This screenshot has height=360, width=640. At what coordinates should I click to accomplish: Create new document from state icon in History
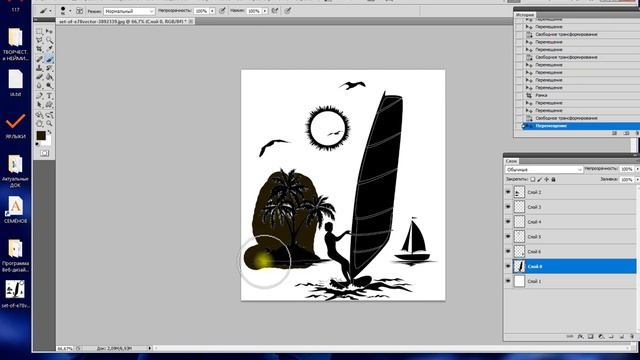coord(614,133)
